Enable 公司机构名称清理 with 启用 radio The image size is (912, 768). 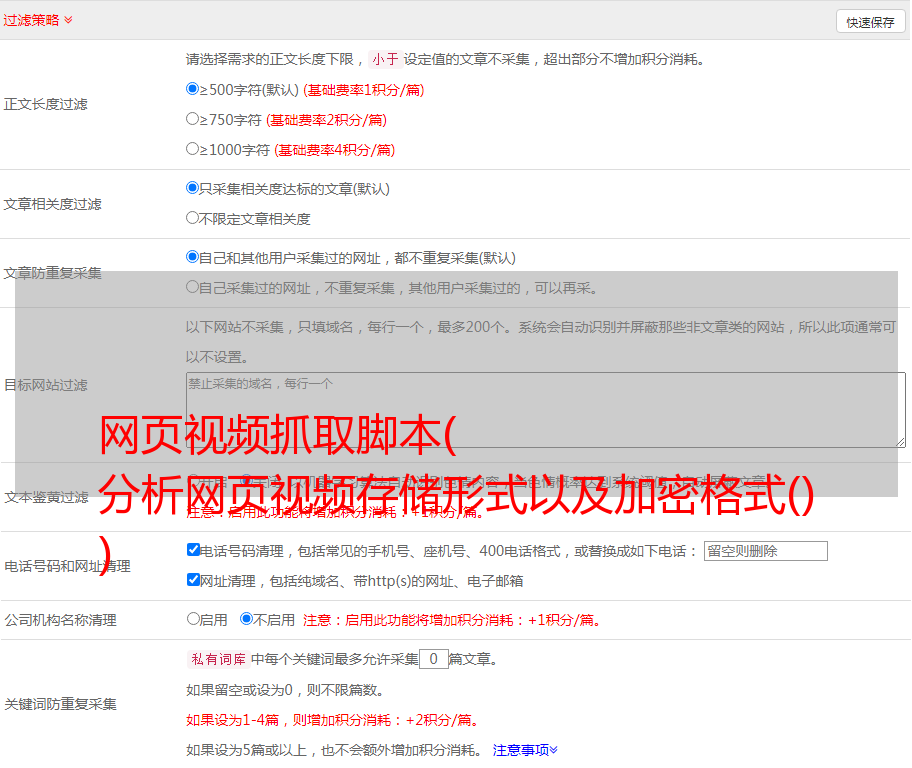point(194,619)
